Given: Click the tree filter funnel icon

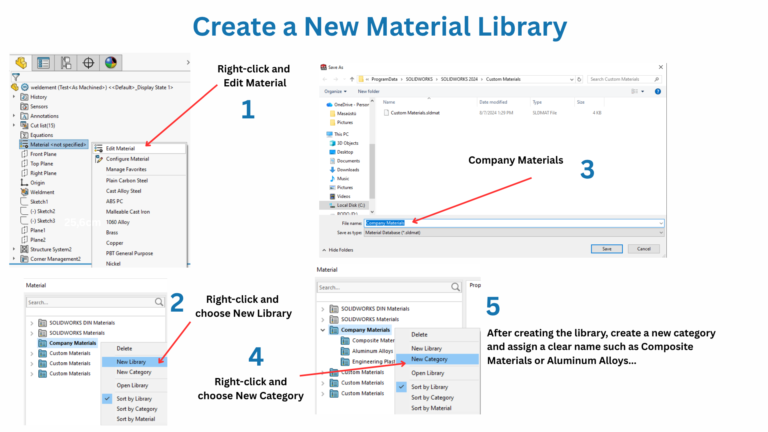Looking at the screenshot, I should pos(16,77).
